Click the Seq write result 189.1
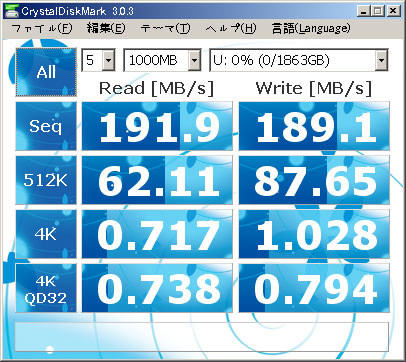Image resolution: width=406 pixels, height=362 pixels. click(x=314, y=126)
